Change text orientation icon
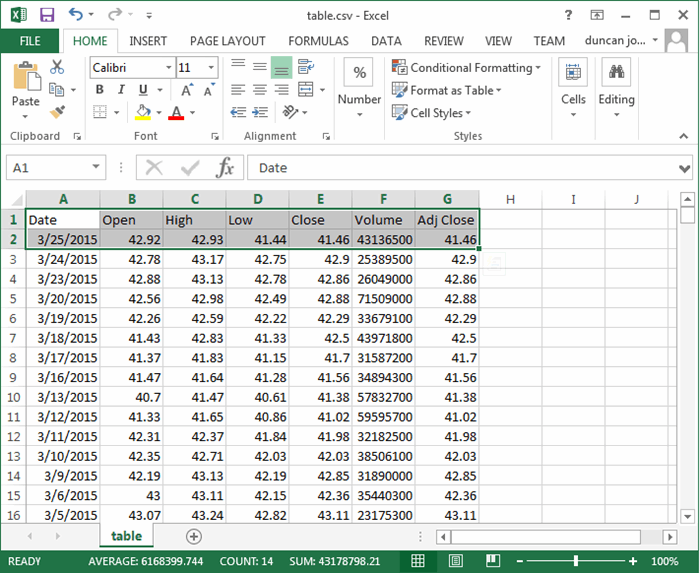Viewport: 700px width, 573px height. [291, 112]
